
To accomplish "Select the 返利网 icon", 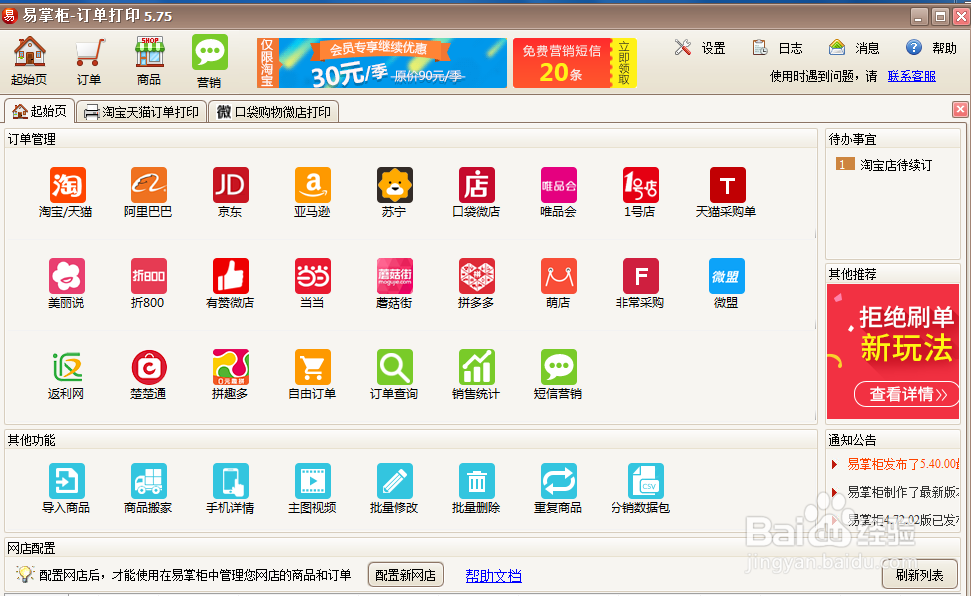I will 67,367.
